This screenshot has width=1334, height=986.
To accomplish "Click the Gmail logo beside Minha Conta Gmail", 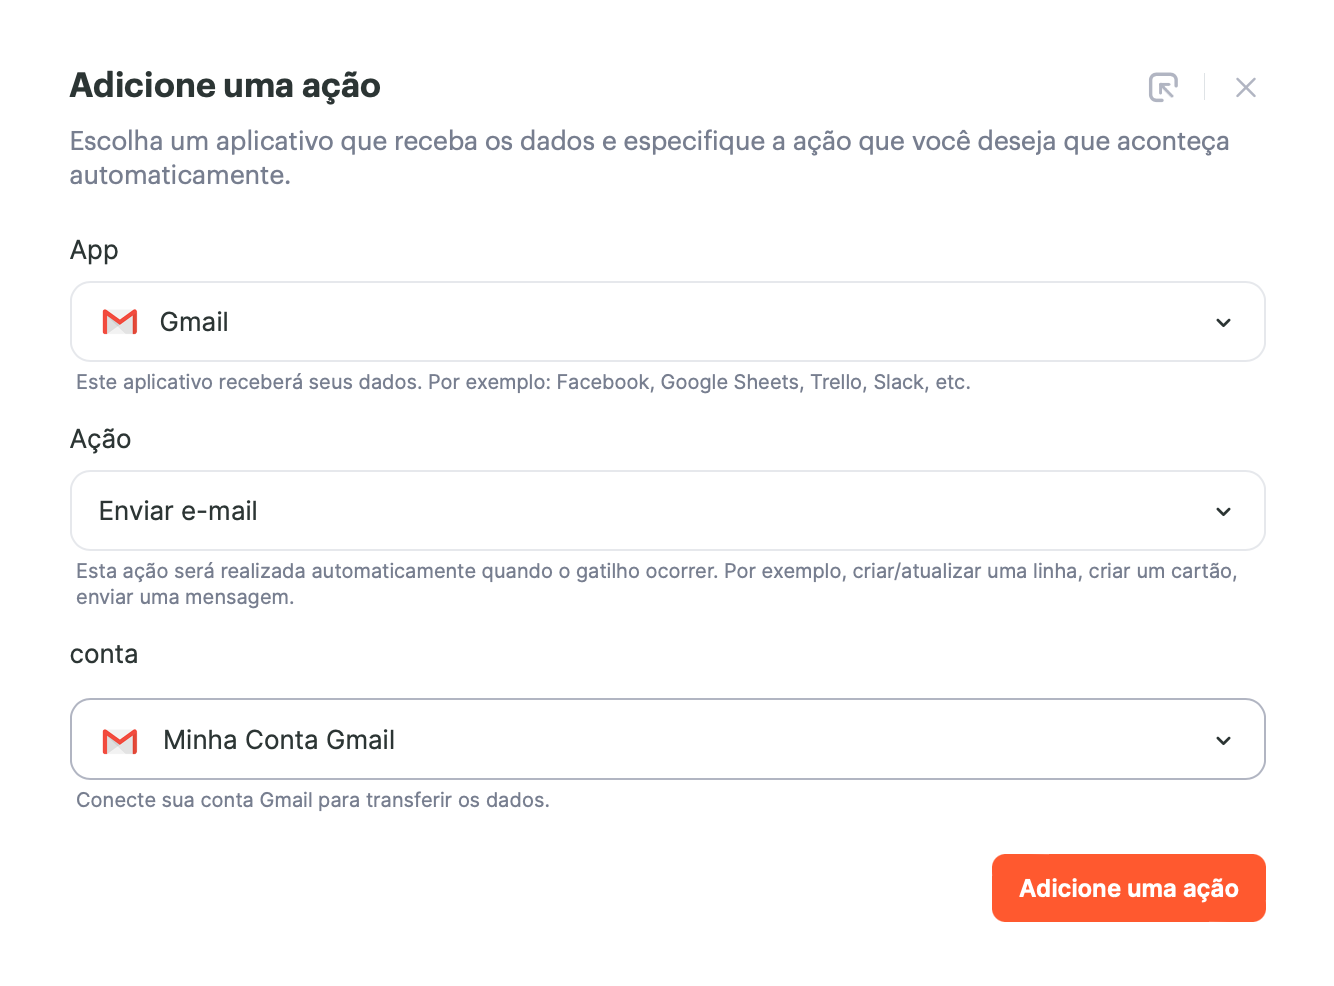I will 120,740.
